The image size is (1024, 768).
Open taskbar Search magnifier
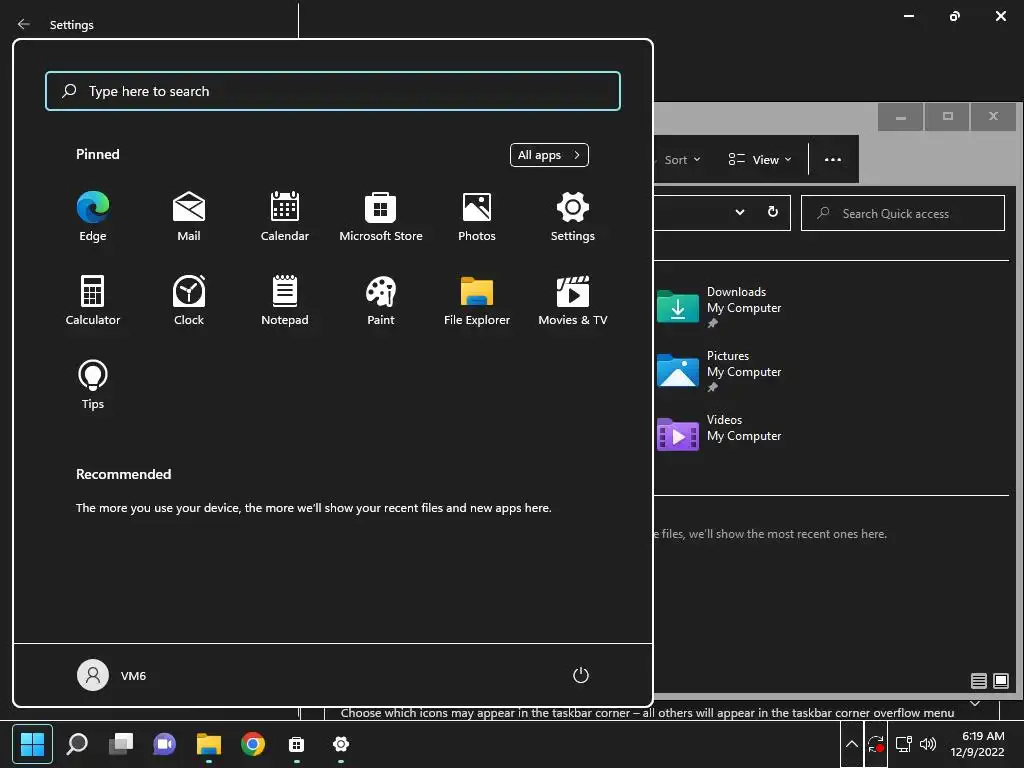77,744
